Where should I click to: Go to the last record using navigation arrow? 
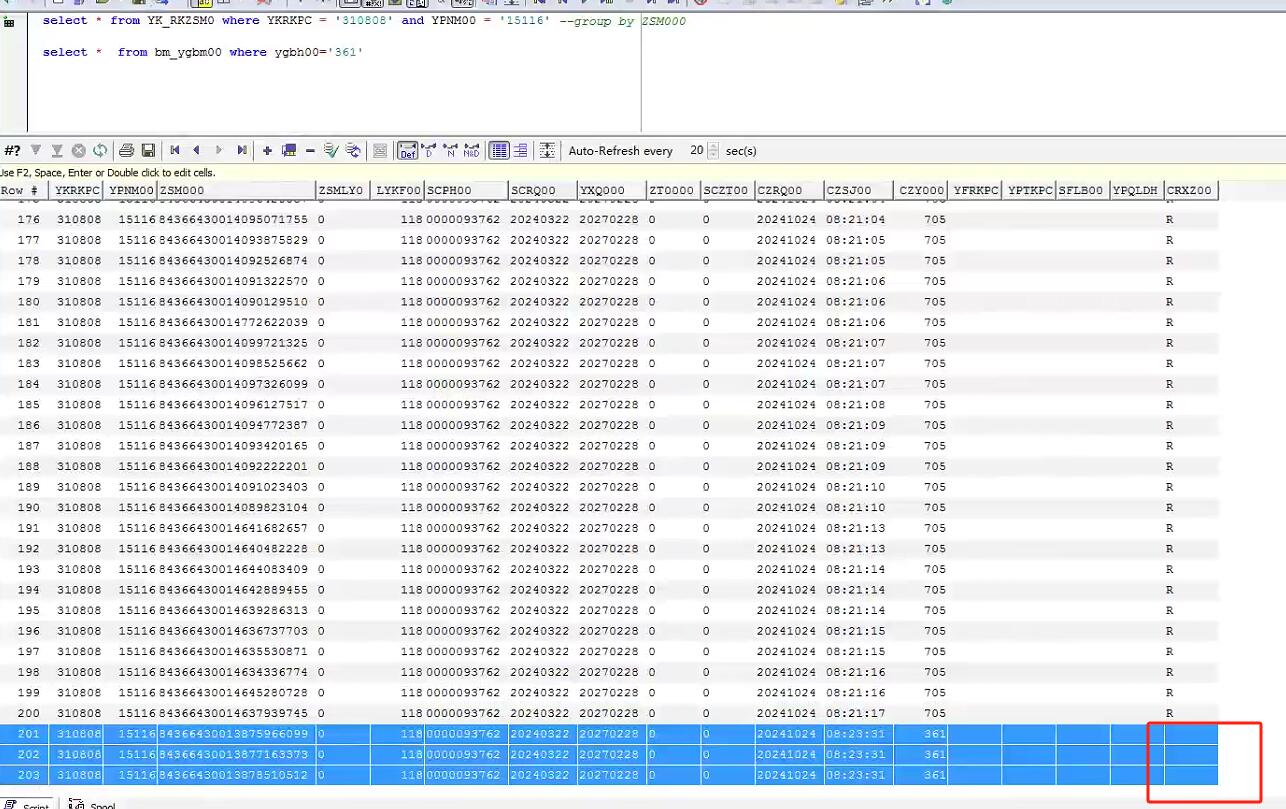[x=241, y=151]
